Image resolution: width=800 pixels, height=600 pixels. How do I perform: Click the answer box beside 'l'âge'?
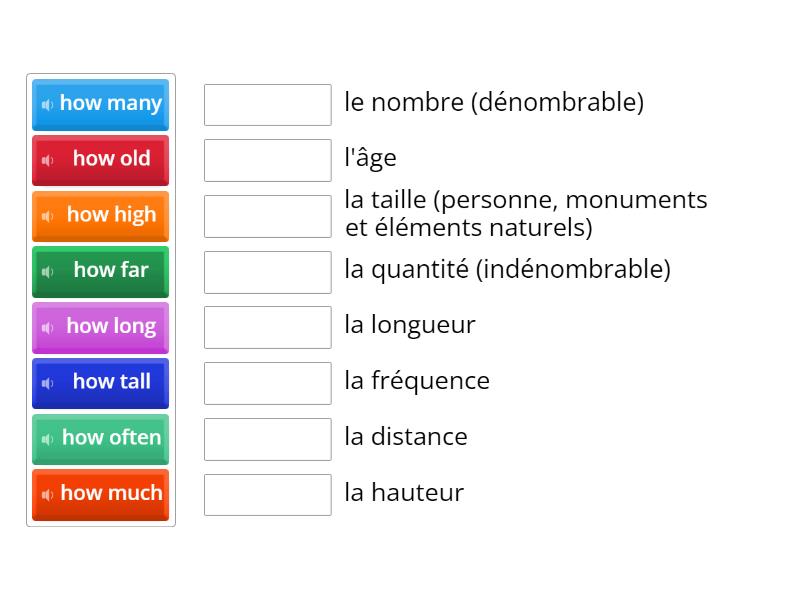click(x=267, y=160)
